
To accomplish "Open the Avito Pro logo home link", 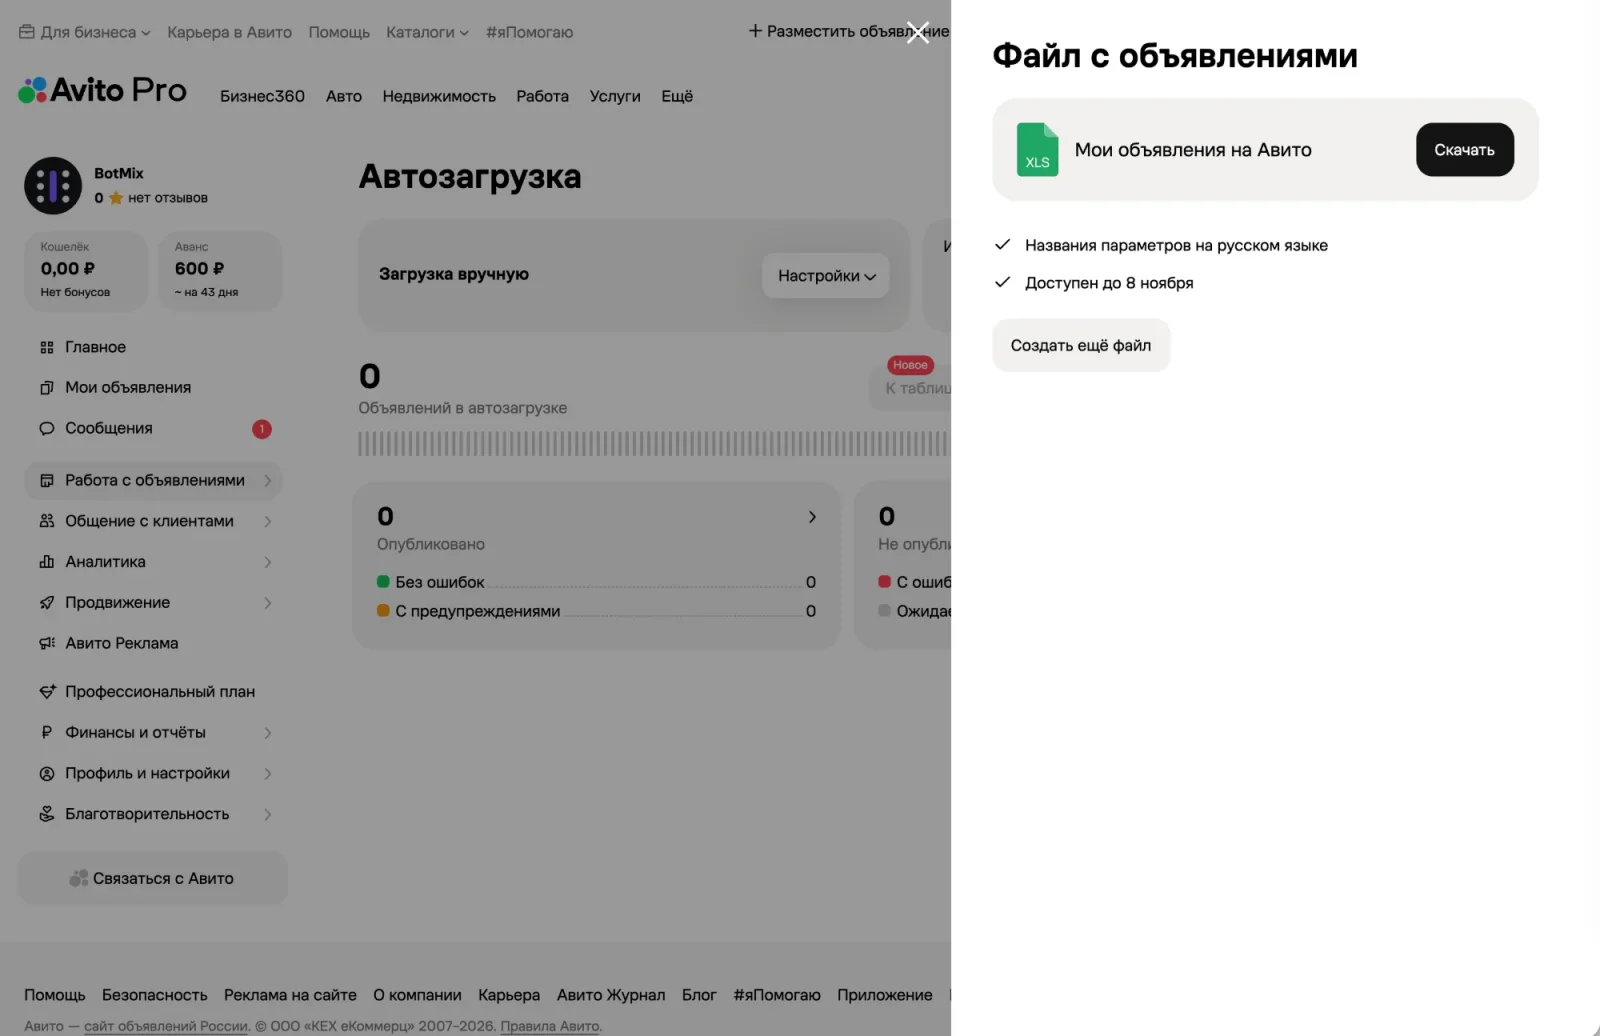I will [102, 90].
